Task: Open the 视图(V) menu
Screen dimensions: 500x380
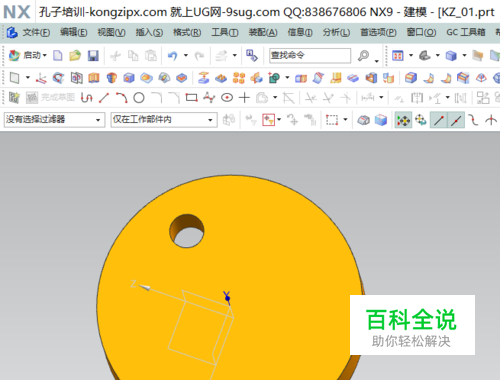Action: 111,33
